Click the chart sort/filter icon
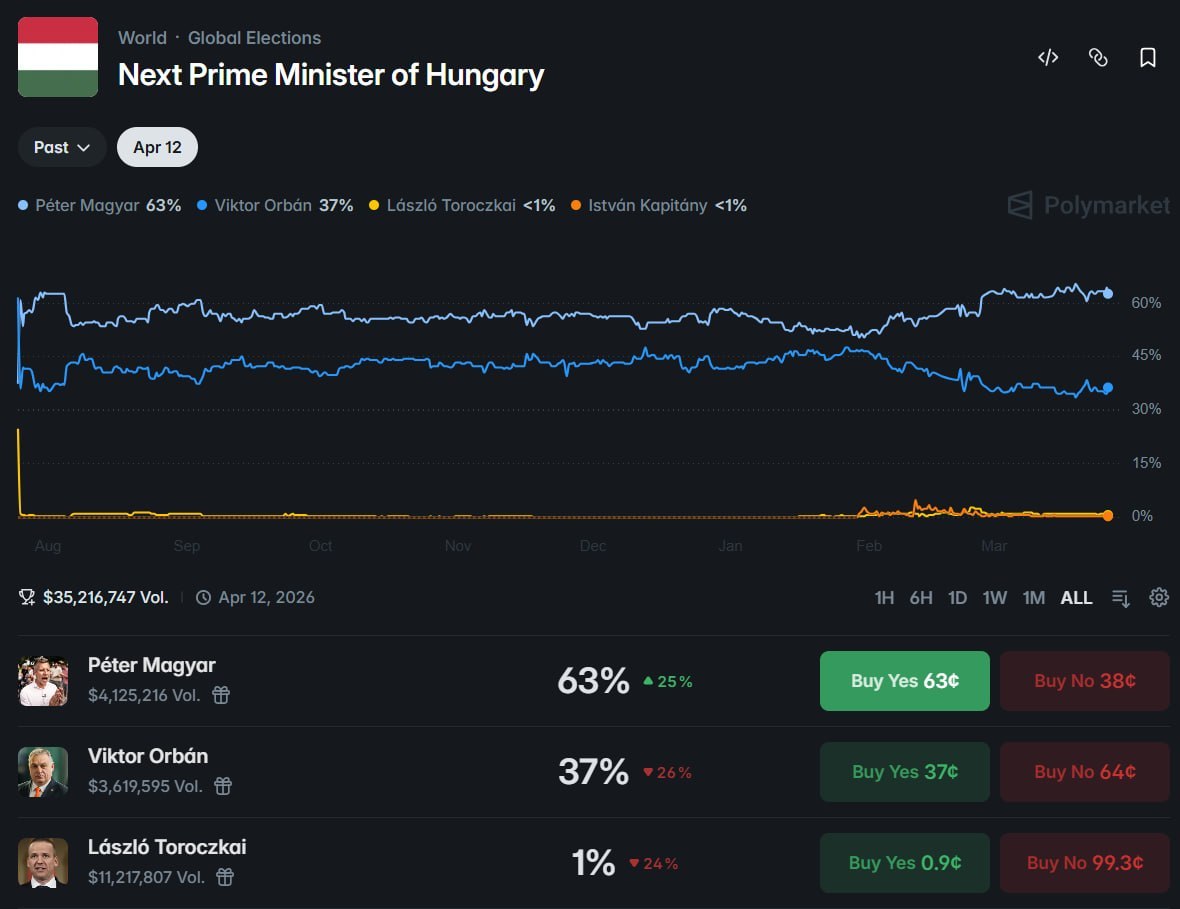Image resolution: width=1180 pixels, height=909 pixels. pyautogui.click(x=1121, y=598)
